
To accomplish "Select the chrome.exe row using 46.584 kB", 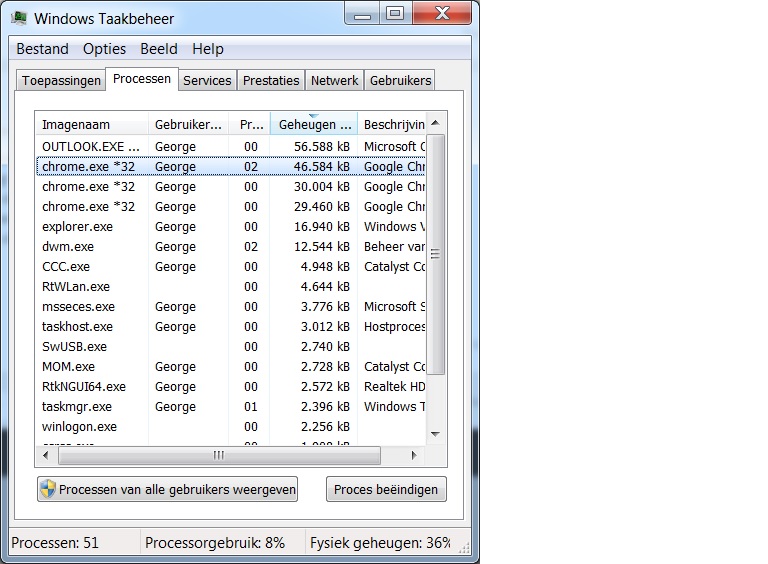I will (x=231, y=166).
